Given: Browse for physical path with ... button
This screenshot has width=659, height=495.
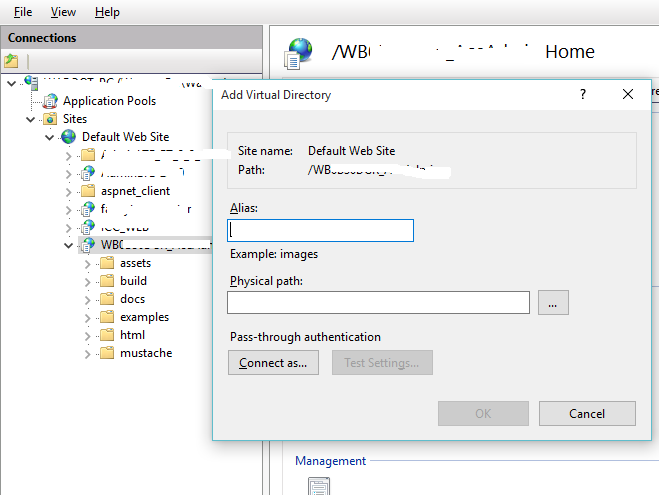Looking at the screenshot, I should [x=553, y=302].
